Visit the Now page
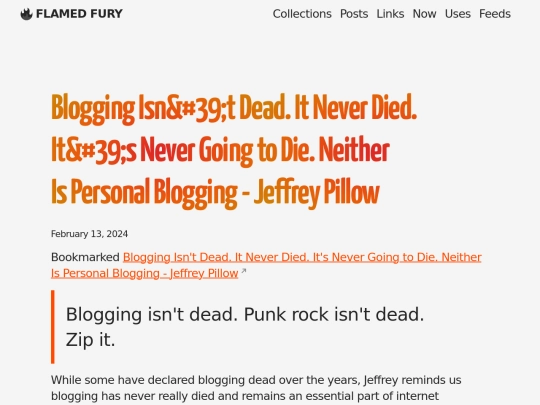Image resolution: width=540 pixels, height=405 pixels. 424,14
